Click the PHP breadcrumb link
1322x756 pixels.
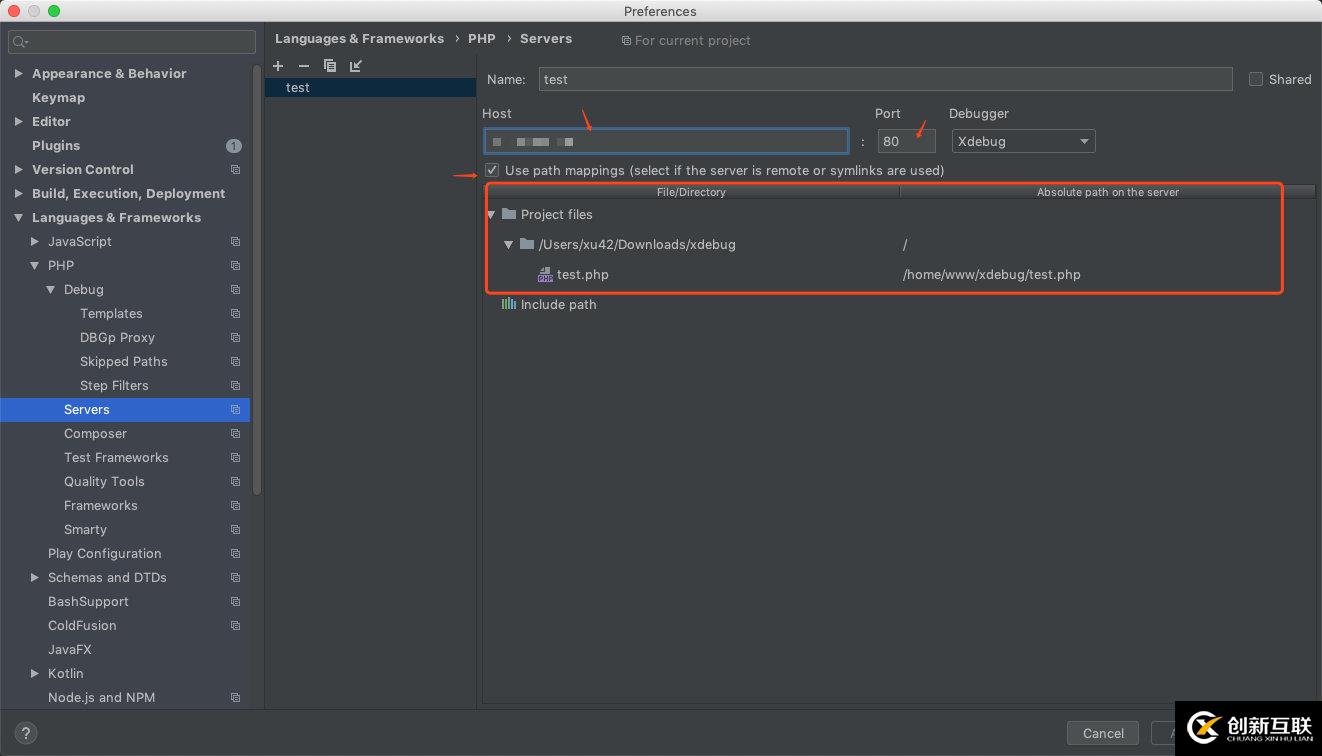[481, 39]
